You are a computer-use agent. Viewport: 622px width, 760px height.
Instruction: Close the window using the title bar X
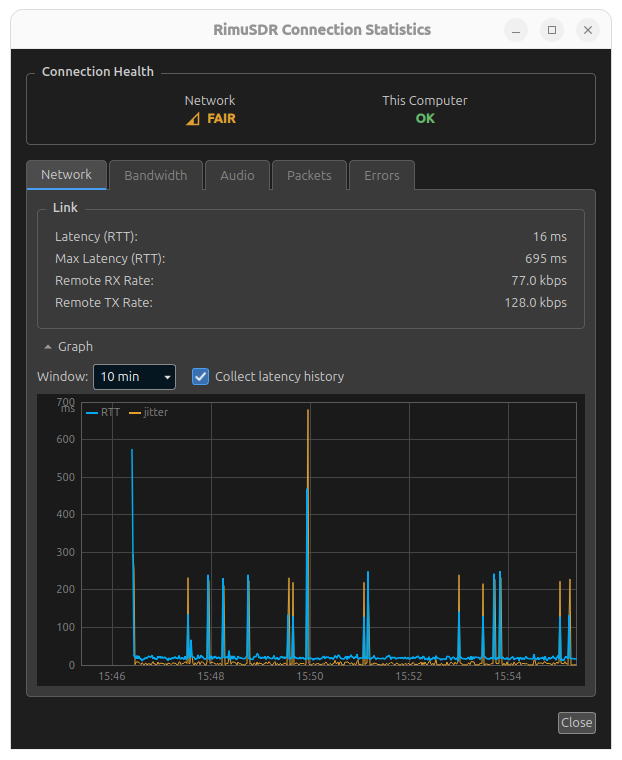click(588, 30)
